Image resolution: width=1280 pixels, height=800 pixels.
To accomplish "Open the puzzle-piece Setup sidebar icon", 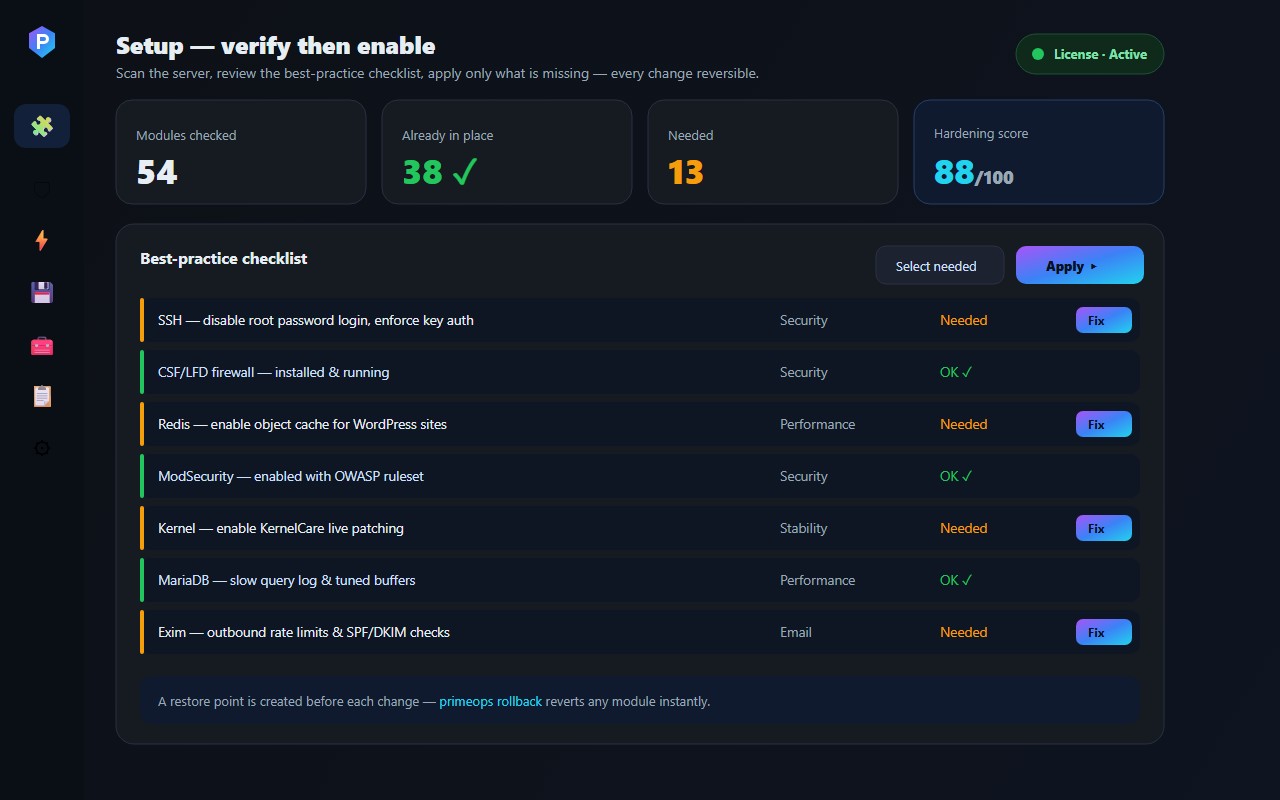I will pyautogui.click(x=42, y=126).
